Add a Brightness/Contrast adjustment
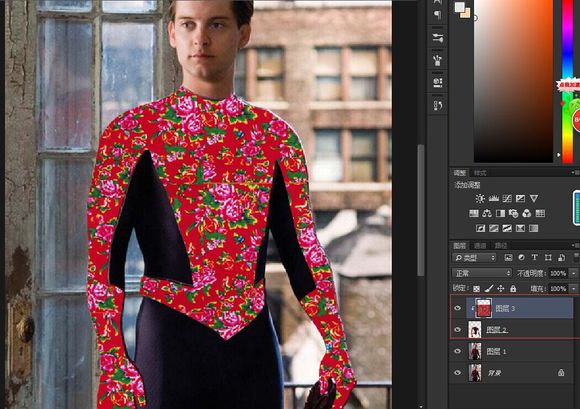The image size is (580, 409). [480, 199]
